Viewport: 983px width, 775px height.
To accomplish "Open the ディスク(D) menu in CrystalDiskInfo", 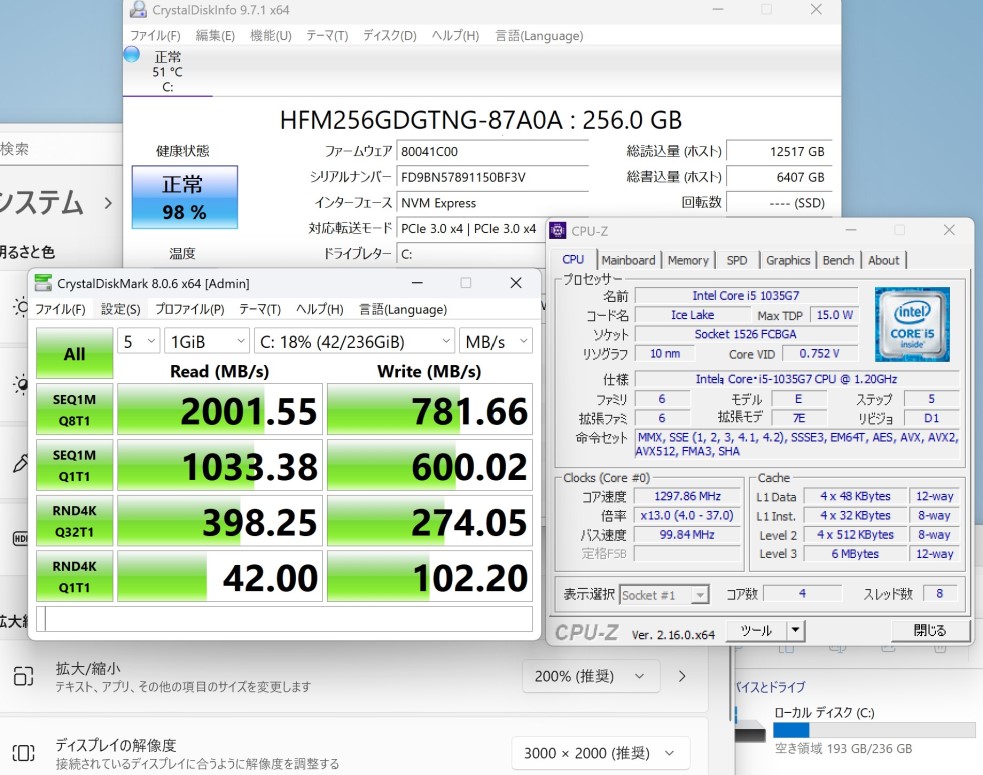I will [x=389, y=36].
